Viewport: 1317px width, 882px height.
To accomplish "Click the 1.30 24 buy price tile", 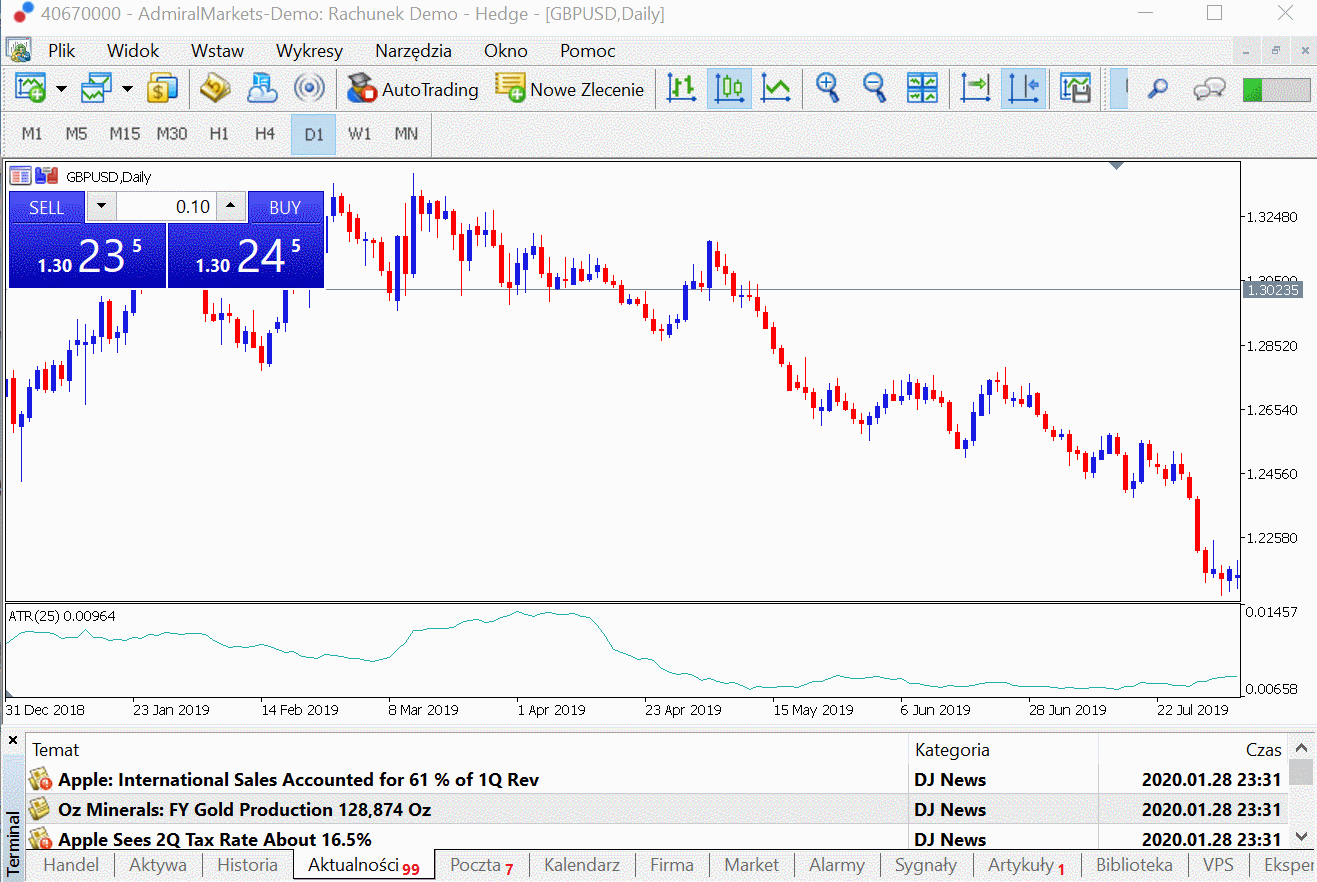I will [x=246, y=256].
